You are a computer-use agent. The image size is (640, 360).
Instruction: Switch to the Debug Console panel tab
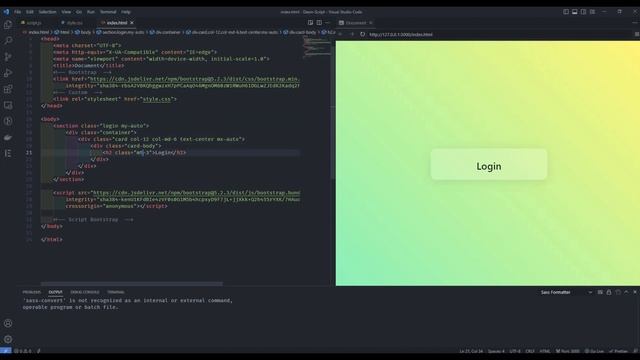click(x=85, y=292)
